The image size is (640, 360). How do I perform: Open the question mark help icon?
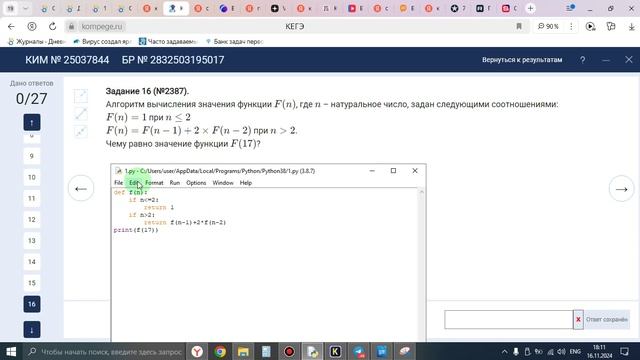(x=582, y=60)
